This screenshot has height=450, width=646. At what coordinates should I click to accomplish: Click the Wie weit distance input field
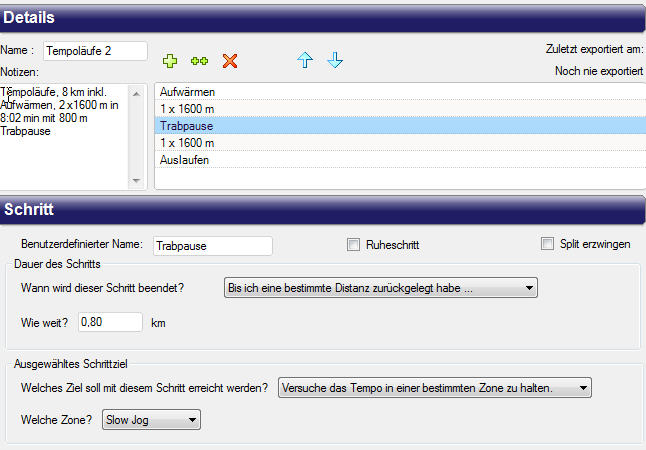110,322
